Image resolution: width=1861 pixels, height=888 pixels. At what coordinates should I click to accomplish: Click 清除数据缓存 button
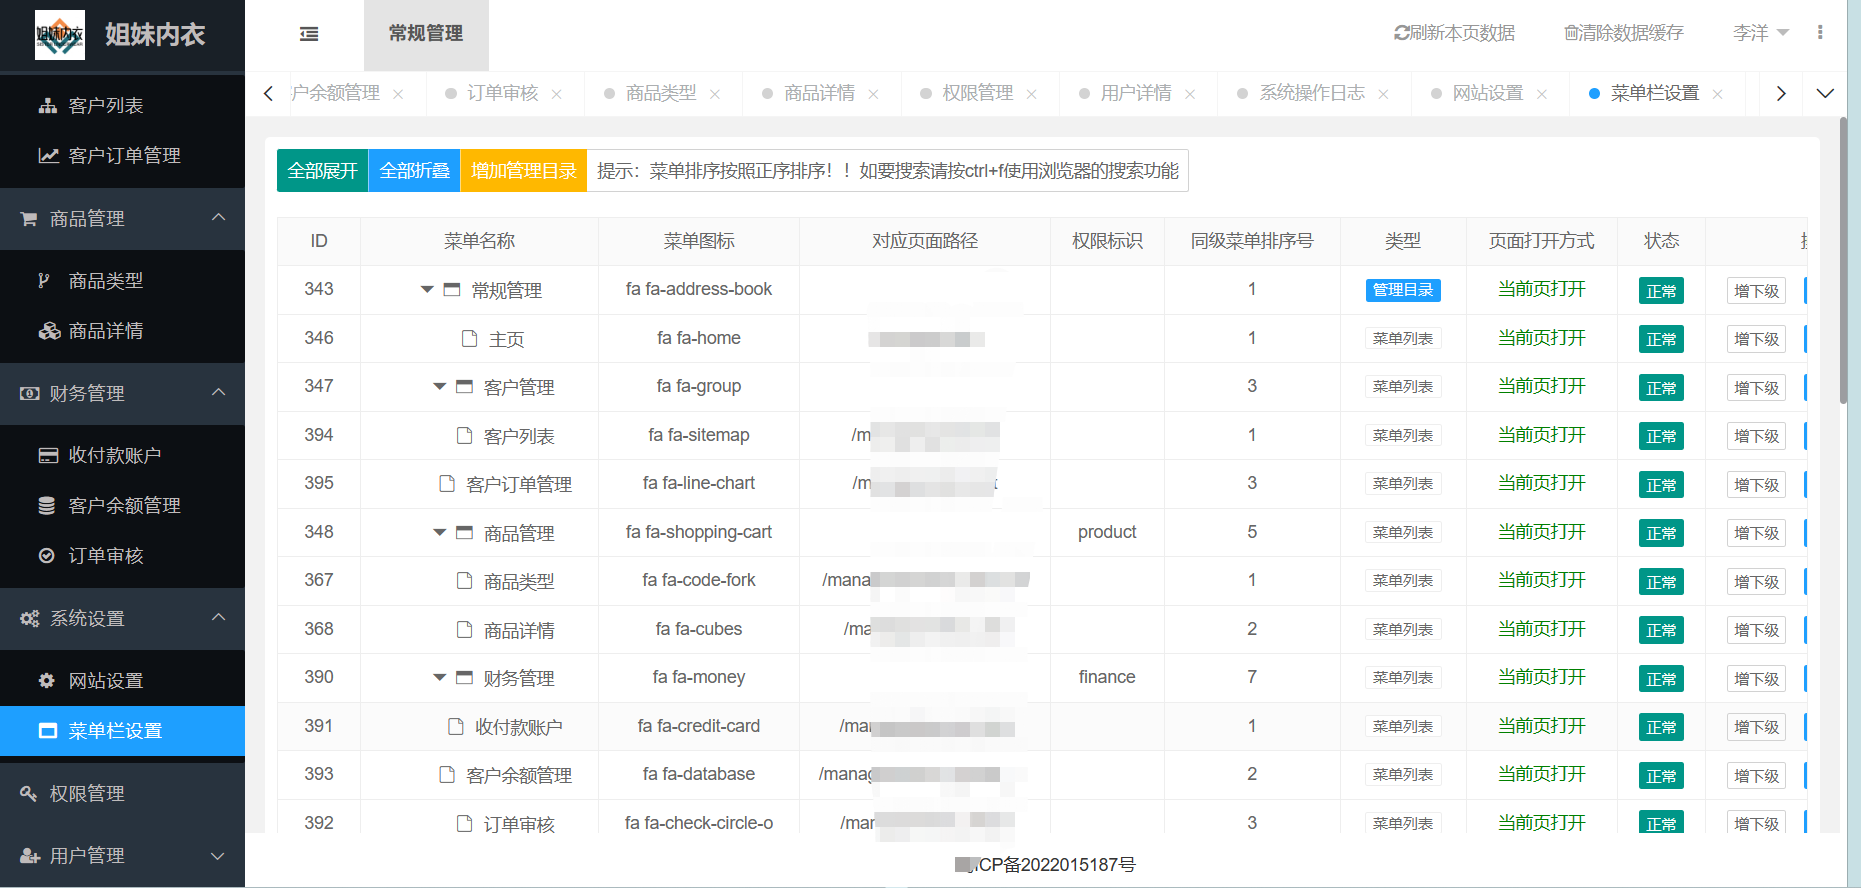click(1623, 33)
